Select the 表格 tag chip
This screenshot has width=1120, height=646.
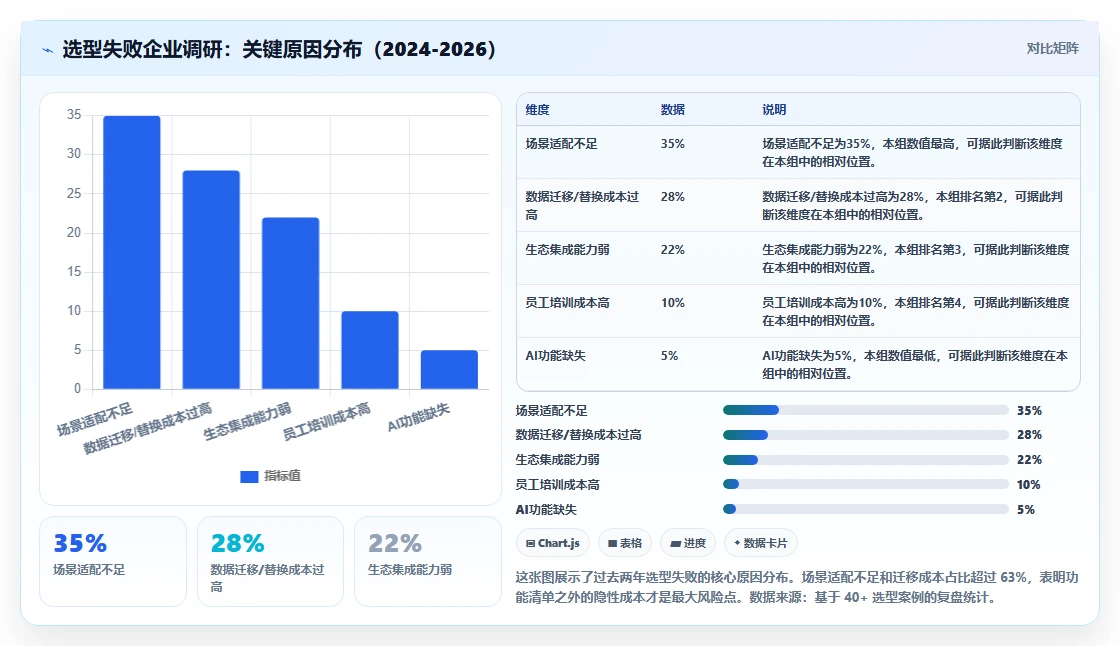[625, 543]
